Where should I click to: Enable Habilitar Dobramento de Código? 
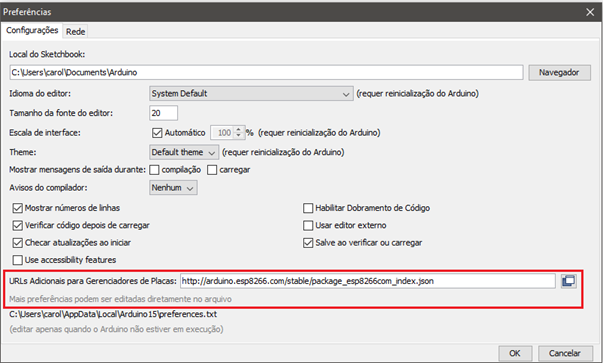[x=308, y=208]
